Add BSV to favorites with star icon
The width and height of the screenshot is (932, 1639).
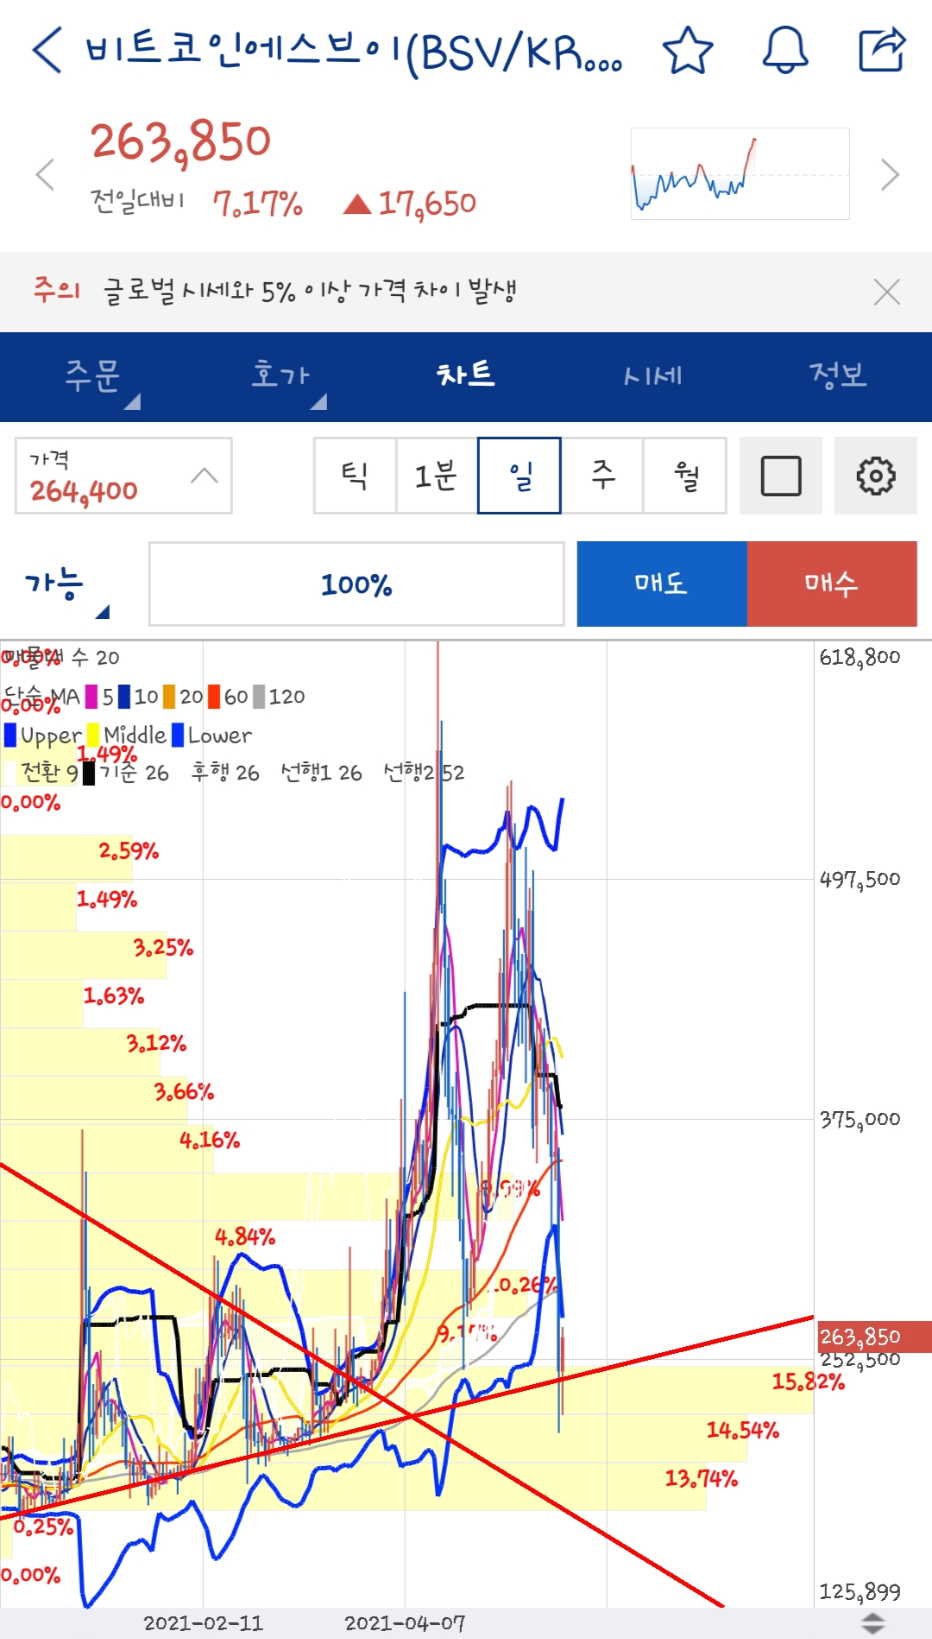[x=688, y=50]
